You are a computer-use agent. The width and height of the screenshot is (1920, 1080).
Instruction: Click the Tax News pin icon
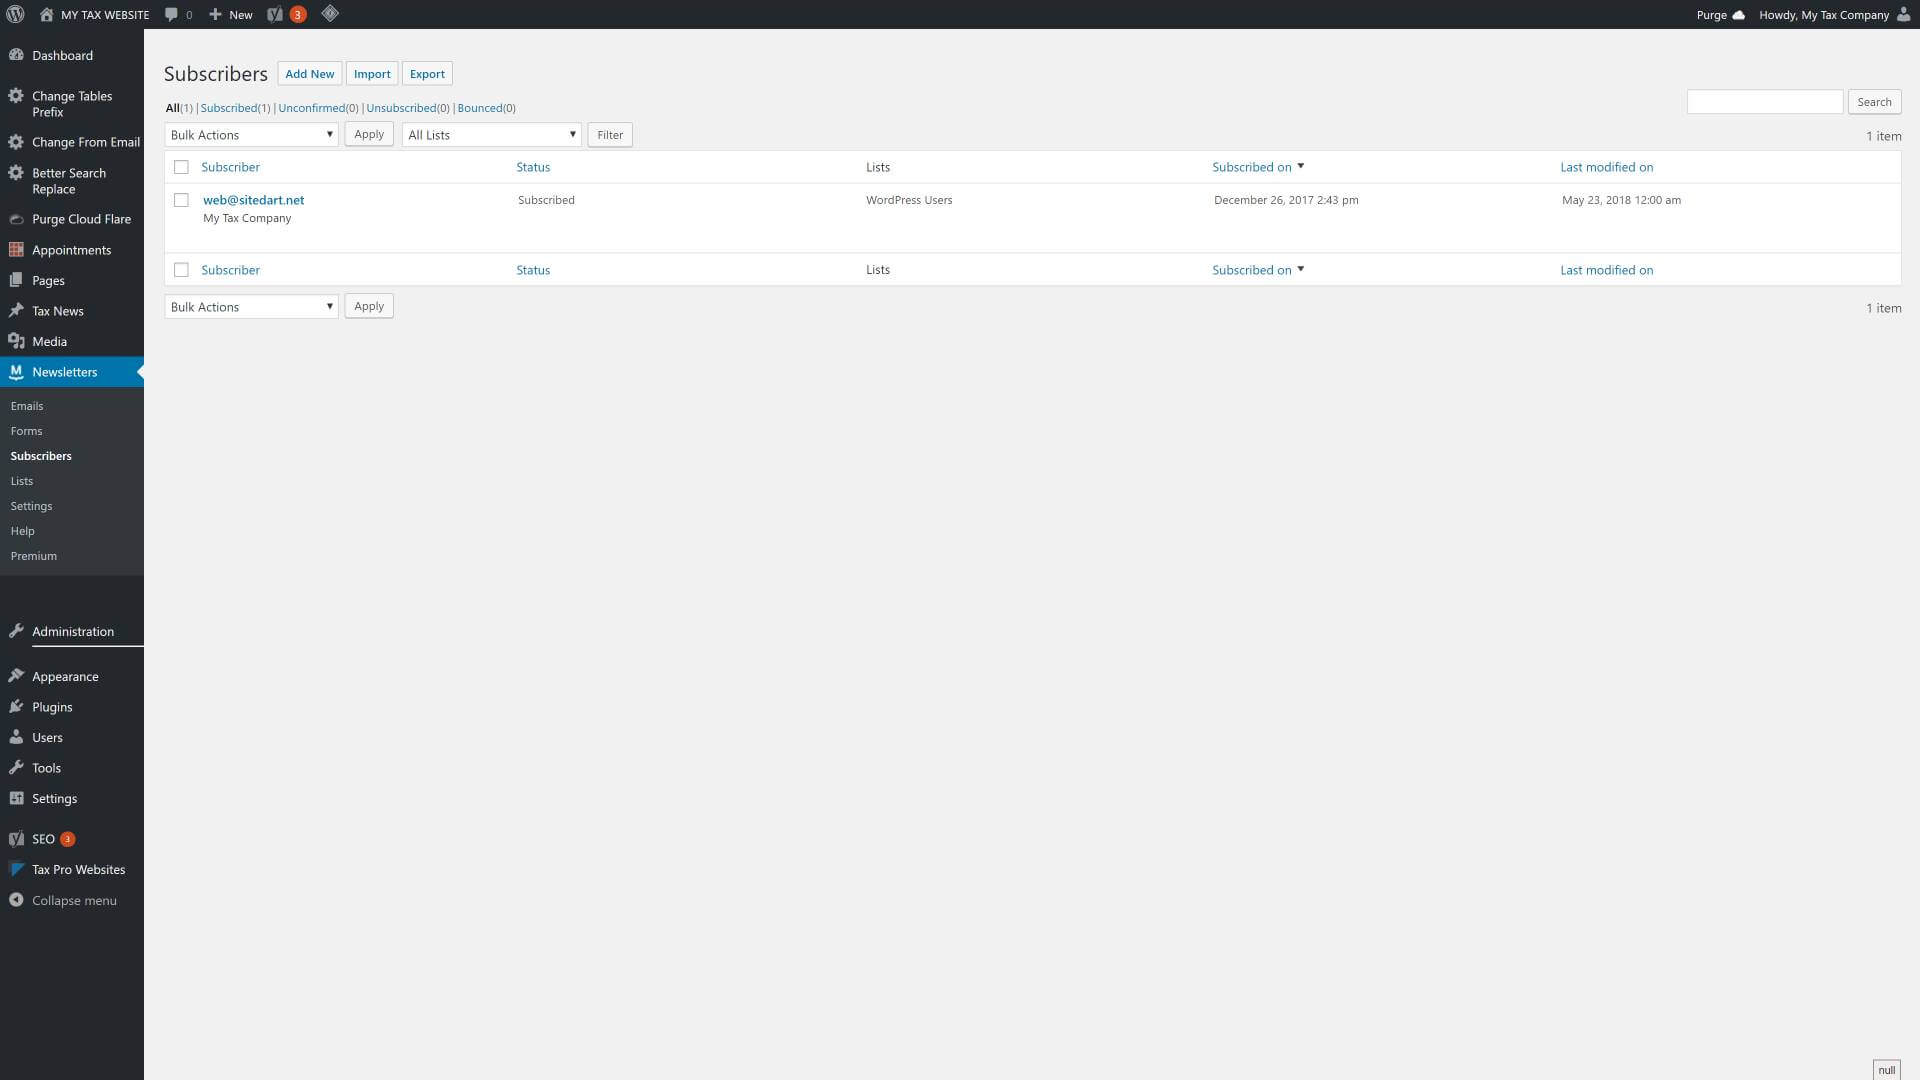16,311
